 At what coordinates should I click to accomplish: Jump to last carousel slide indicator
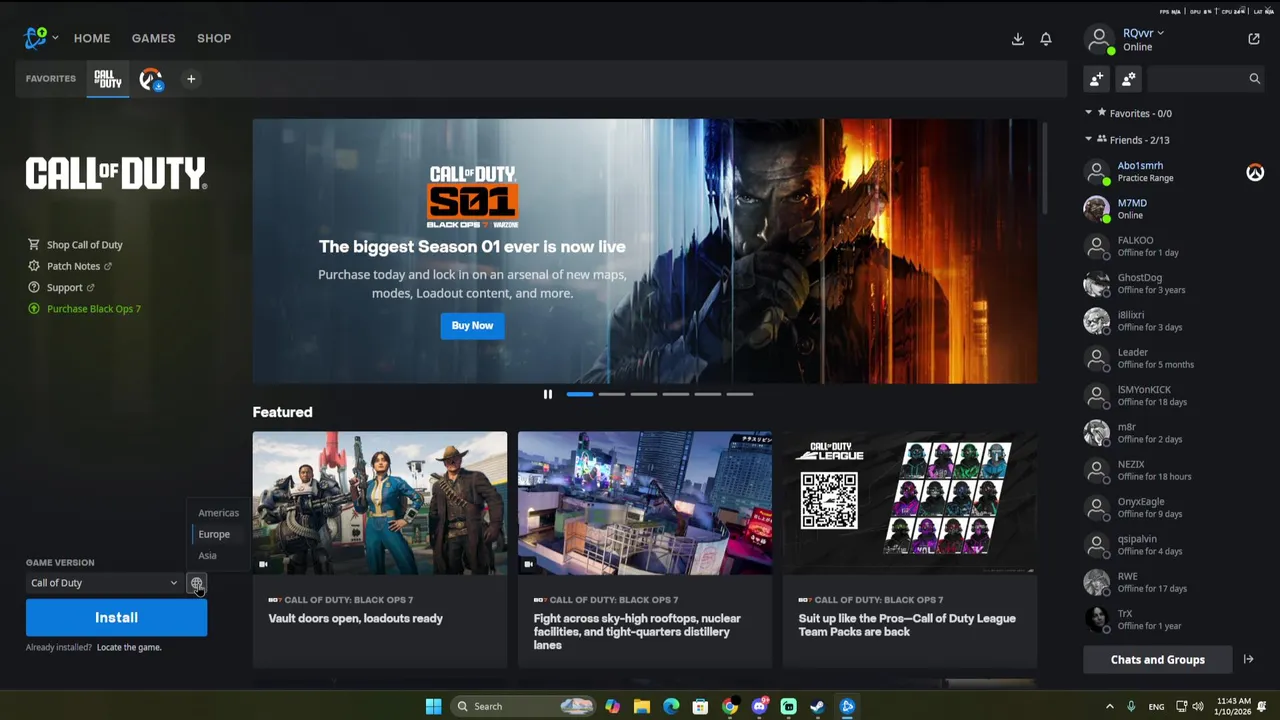[740, 394]
